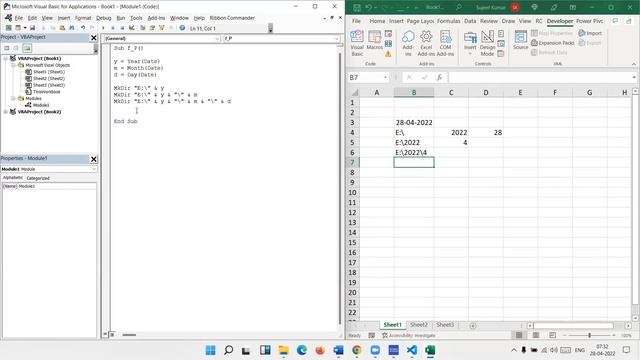
Task: Undo in the VBA editor toolbar
Action: click(x=83, y=28)
